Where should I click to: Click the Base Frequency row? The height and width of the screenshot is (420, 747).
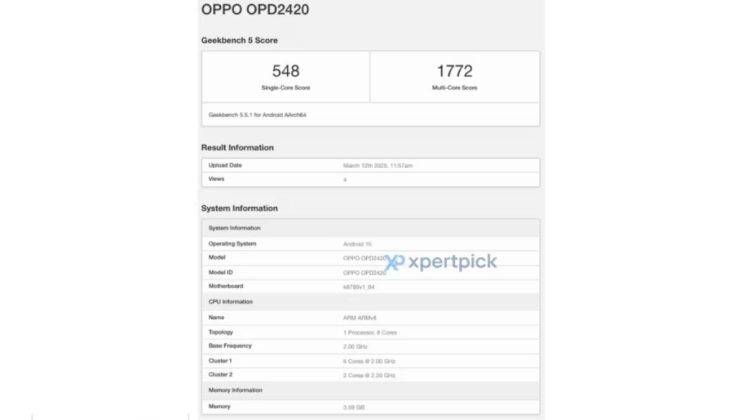click(x=370, y=345)
